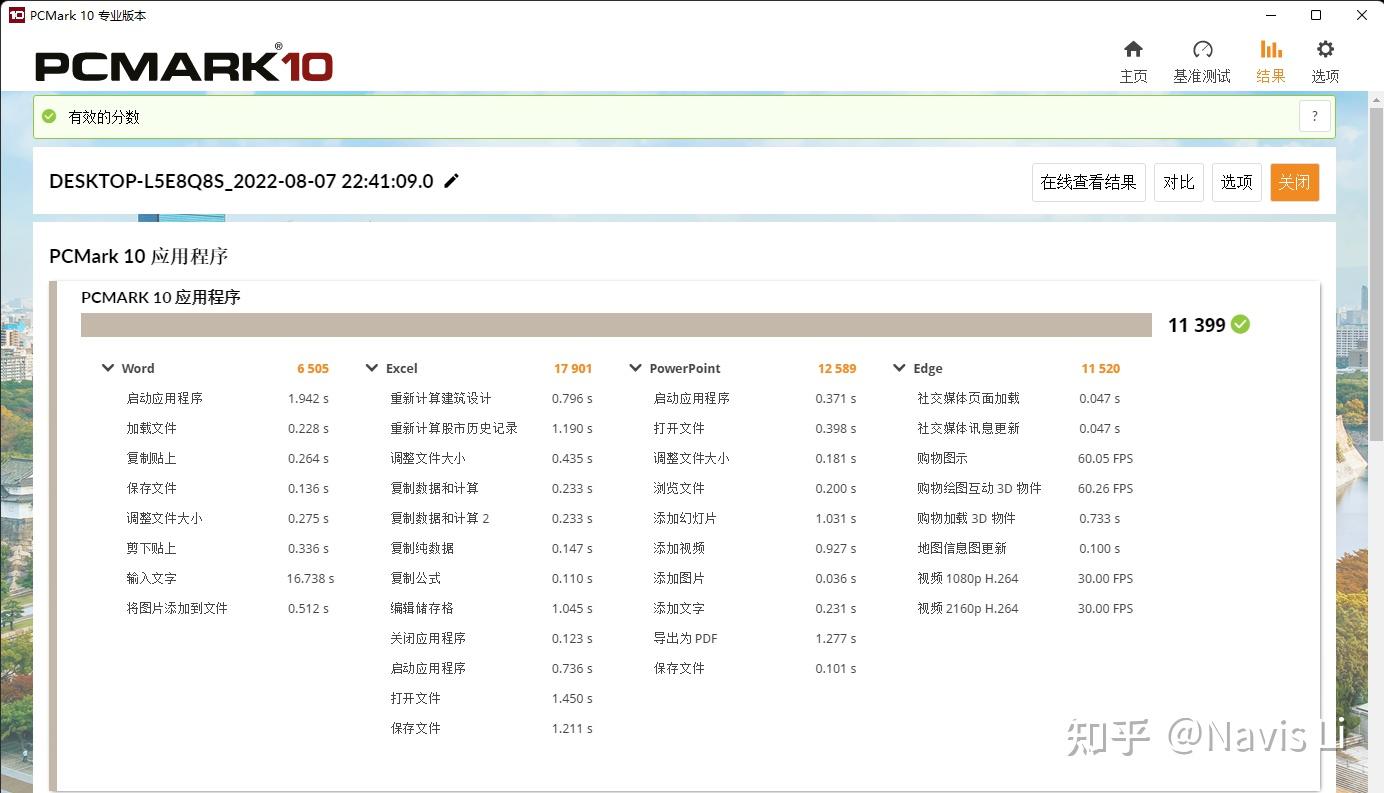Click Edge 社交媒体页面加载 row label
This screenshot has width=1384, height=793.
pos(969,398)
